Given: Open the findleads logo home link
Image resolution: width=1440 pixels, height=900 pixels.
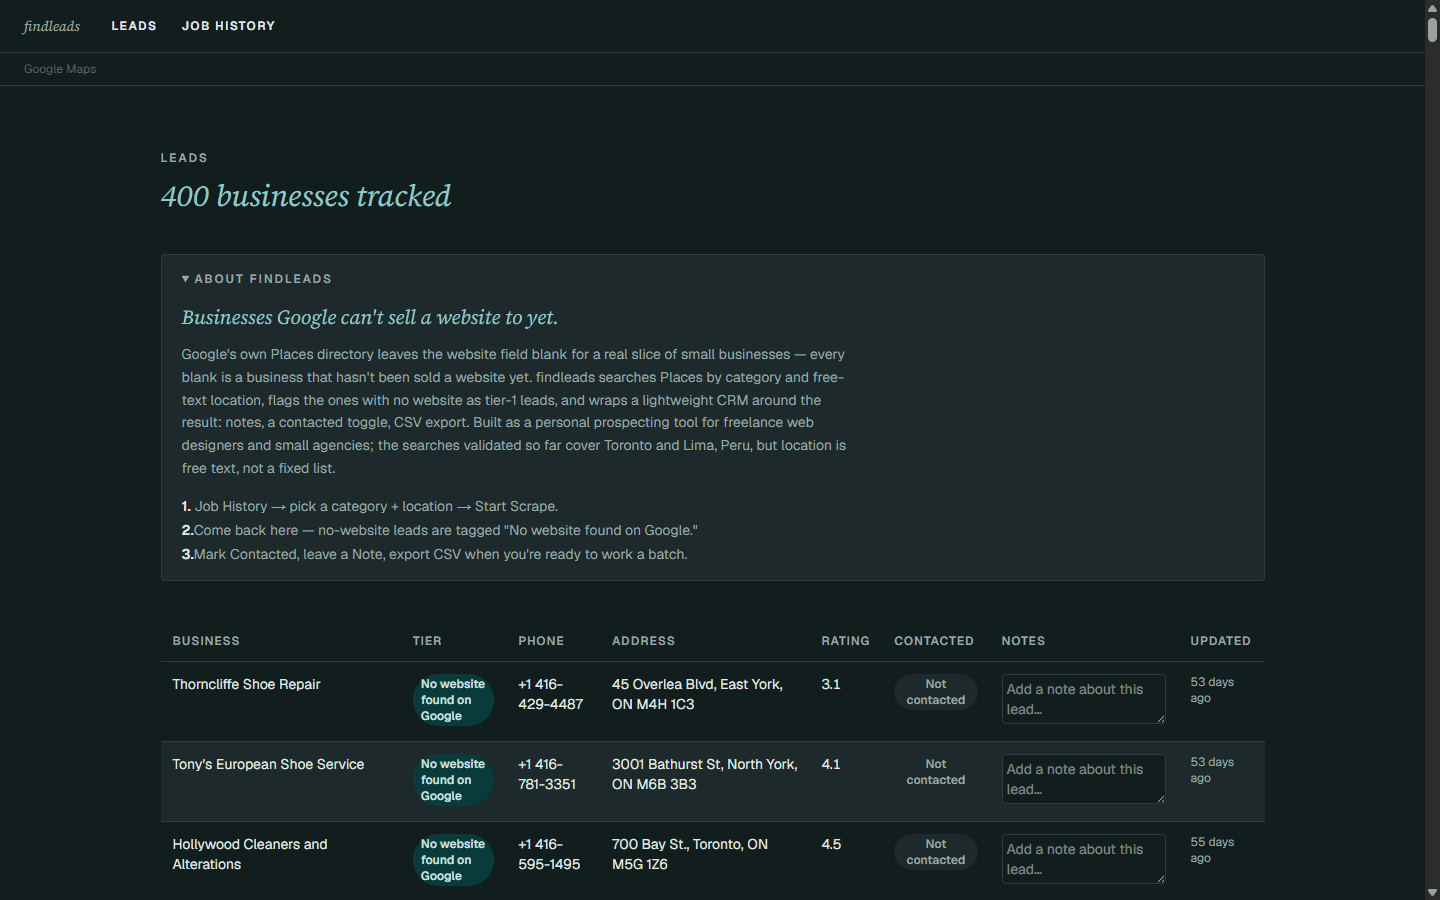Looking at the screenshot, I should coord(51,26).
